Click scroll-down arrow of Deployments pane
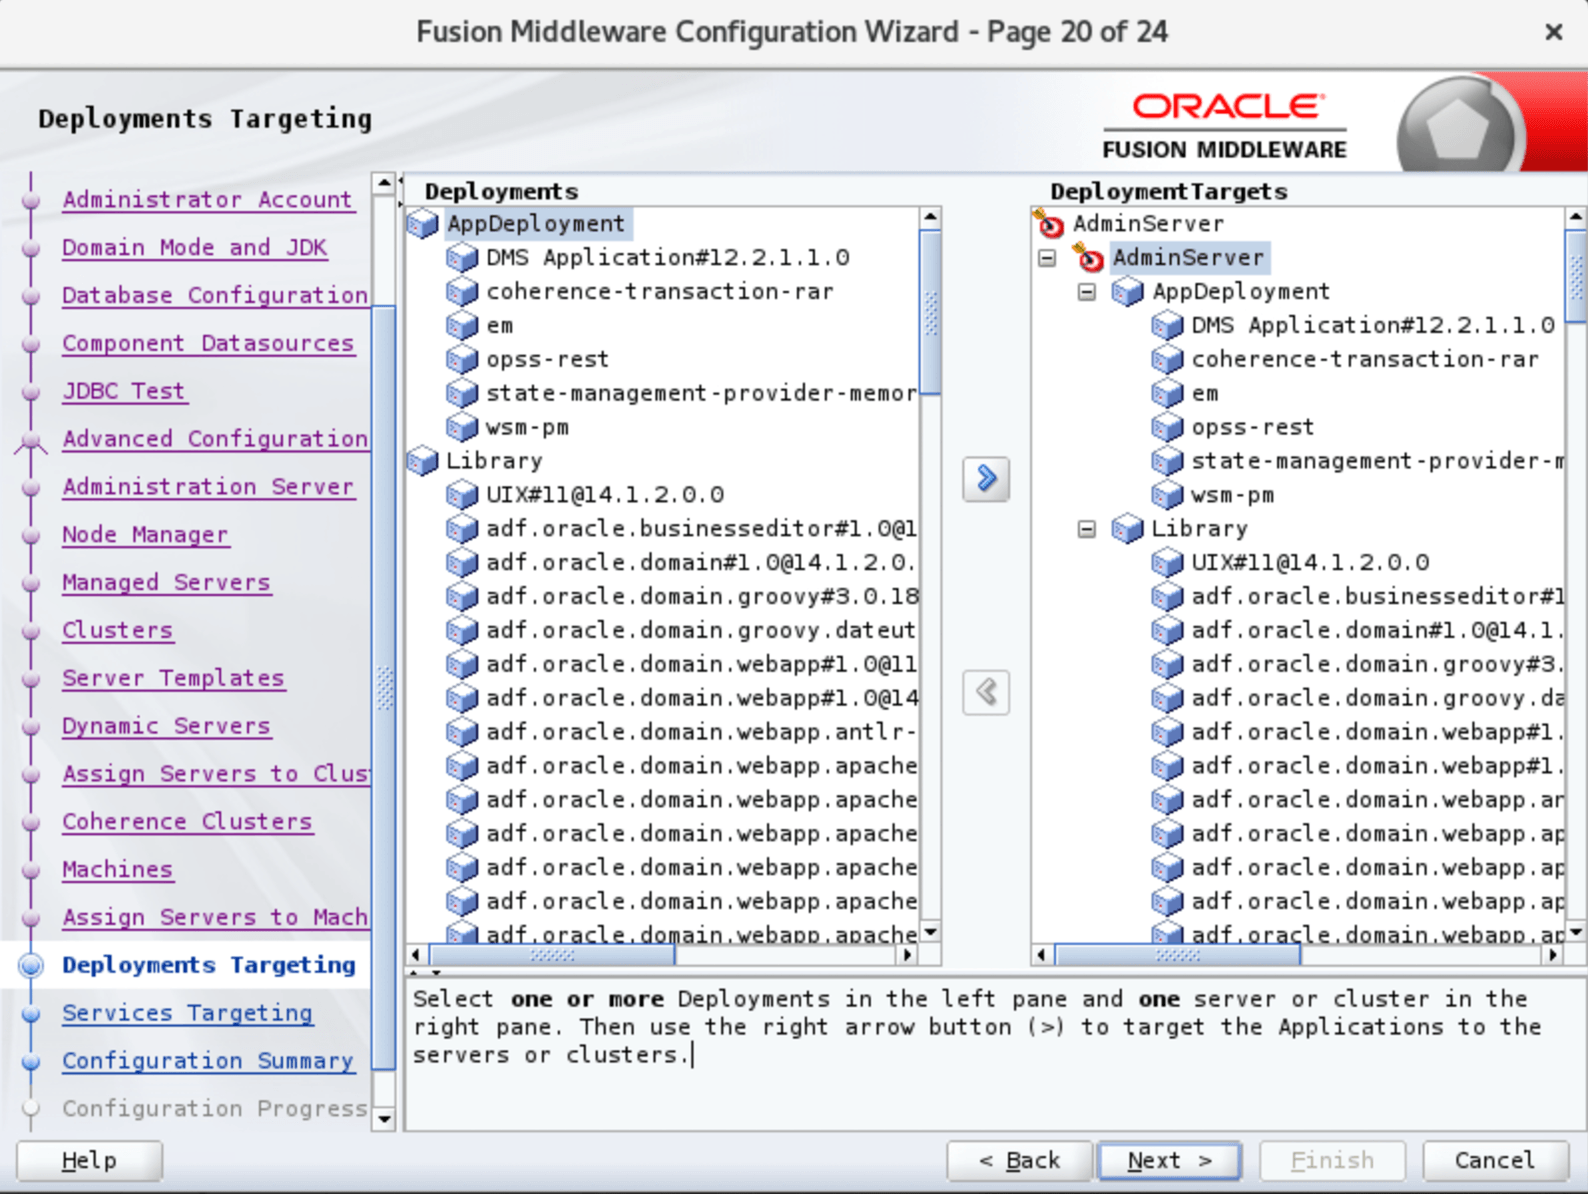The image size is (1588, 1194). [x=931, y=932]
